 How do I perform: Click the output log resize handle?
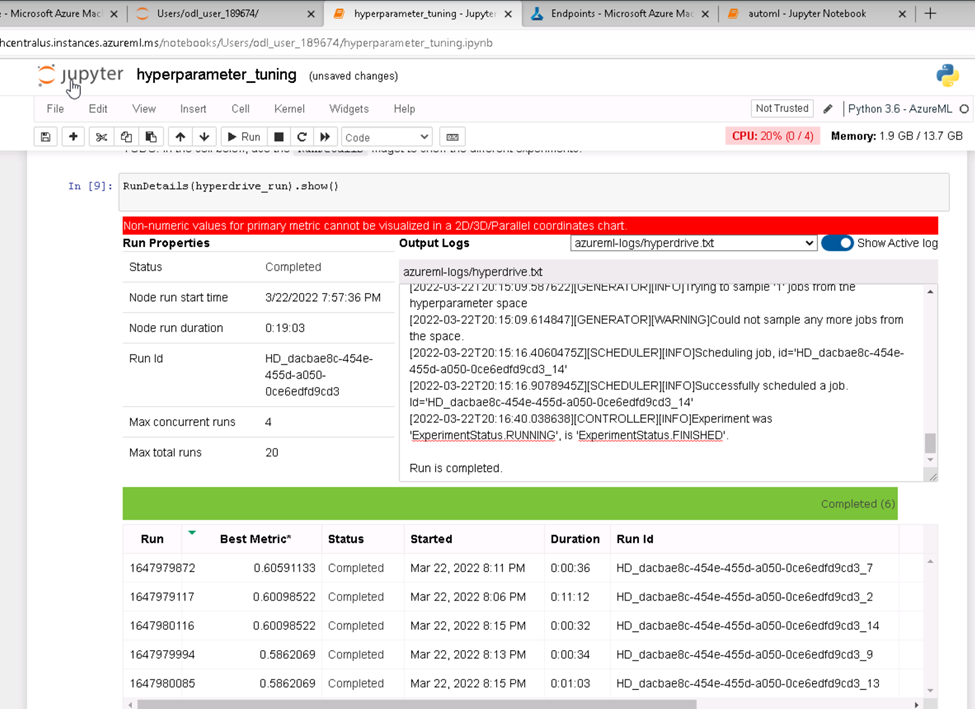tap(933, 476)
